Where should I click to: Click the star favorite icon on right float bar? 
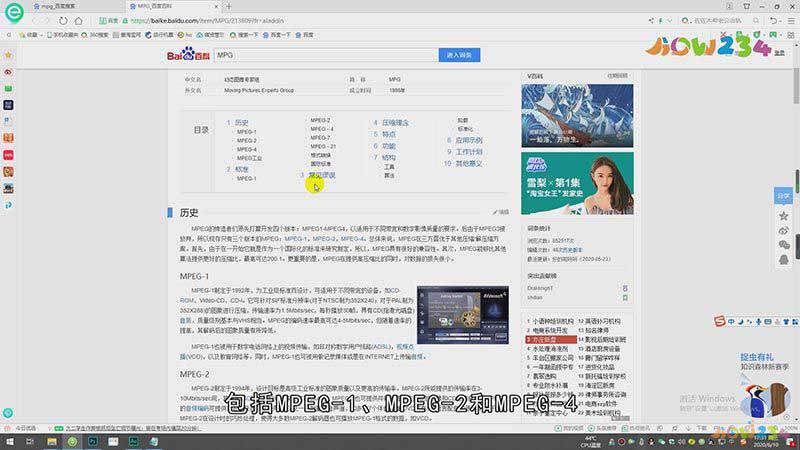click(784, 216)
